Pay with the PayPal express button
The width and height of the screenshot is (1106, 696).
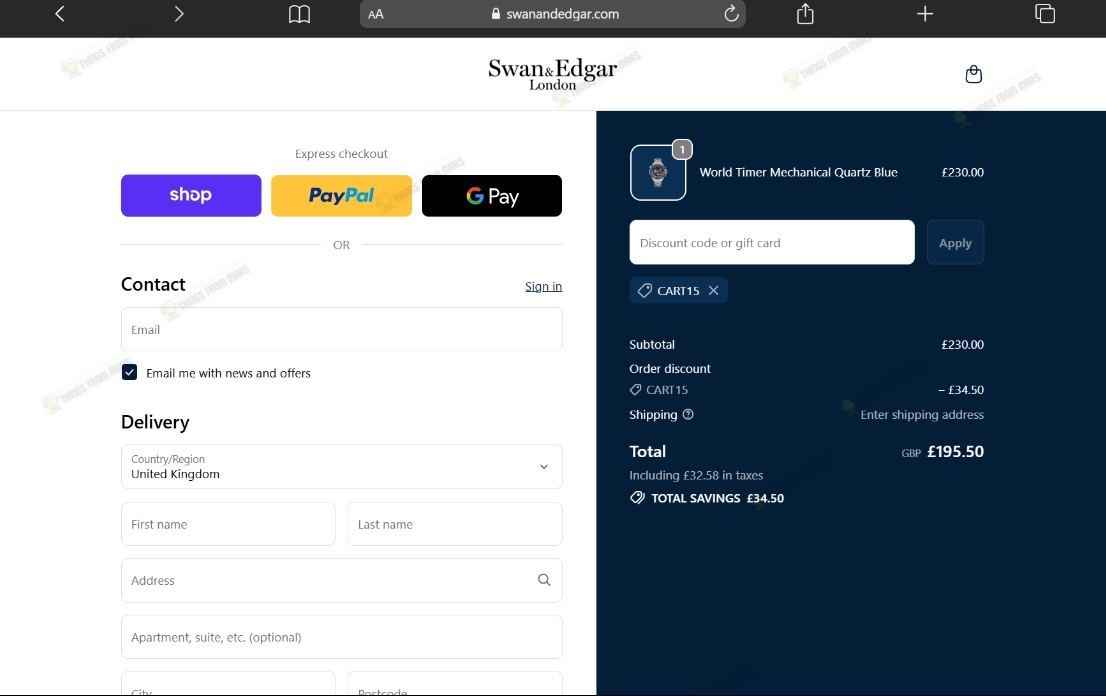pyautogui.click(x=341, y=195)
